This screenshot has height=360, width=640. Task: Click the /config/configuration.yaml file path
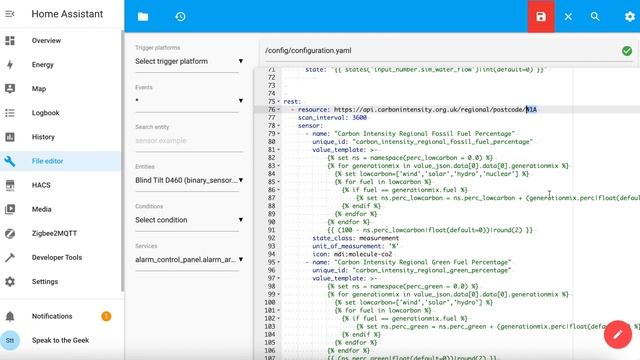(x=308, y=51)
